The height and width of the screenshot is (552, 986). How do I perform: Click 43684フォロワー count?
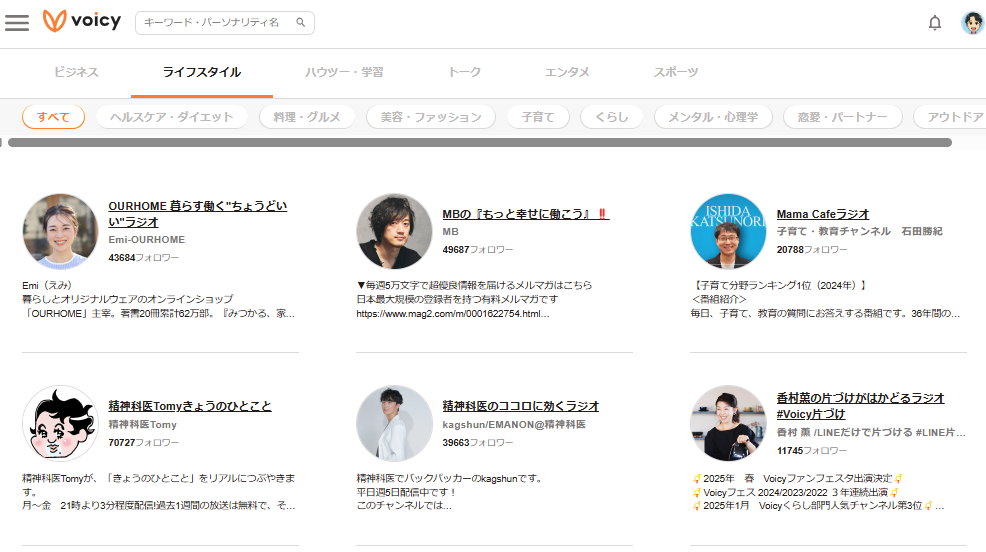click(143, 258)
